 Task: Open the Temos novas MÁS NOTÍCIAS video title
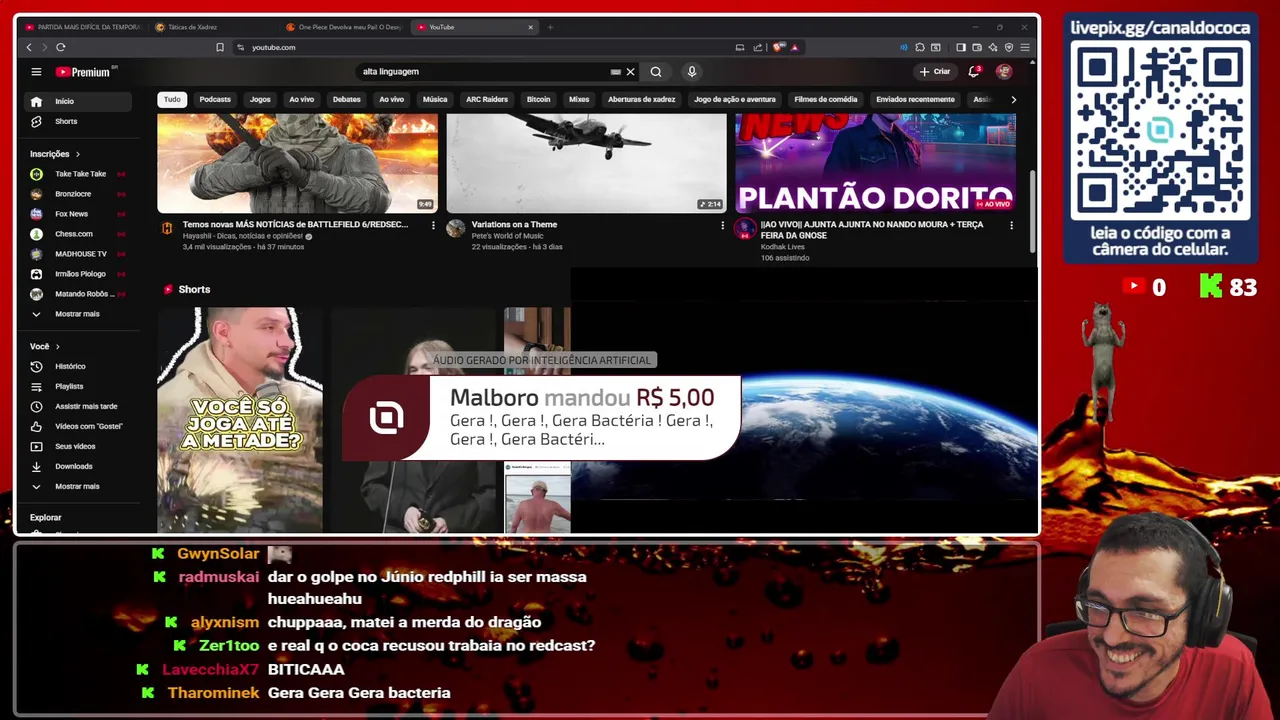[x=295, y=224]
